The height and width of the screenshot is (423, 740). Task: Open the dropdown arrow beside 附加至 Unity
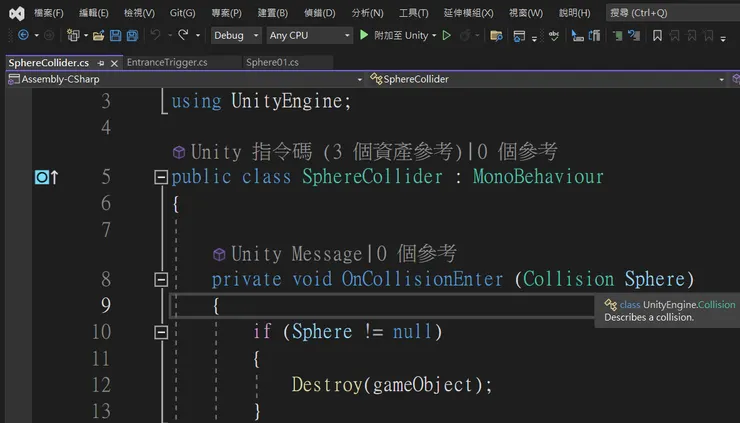(434, 35)
